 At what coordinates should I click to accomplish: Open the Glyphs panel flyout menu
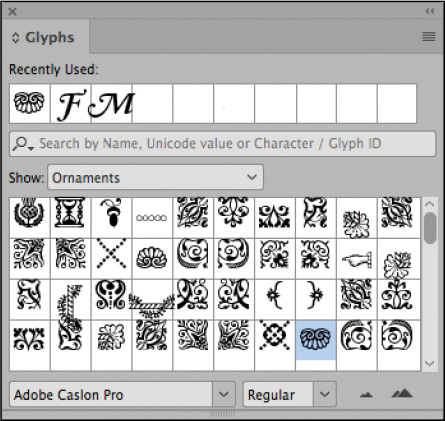coord(429,36)
